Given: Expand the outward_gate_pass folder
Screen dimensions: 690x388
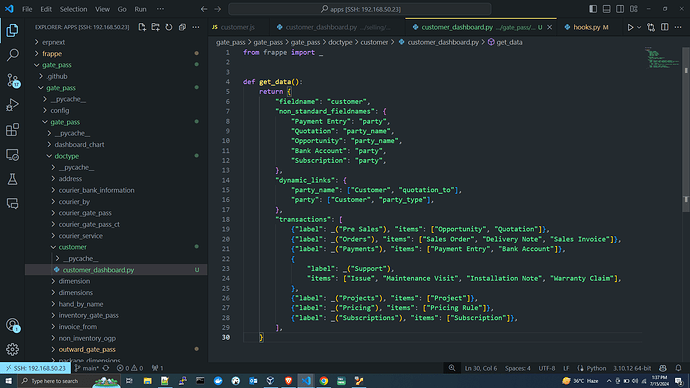Looking at the screenshot, I should 87,349.
